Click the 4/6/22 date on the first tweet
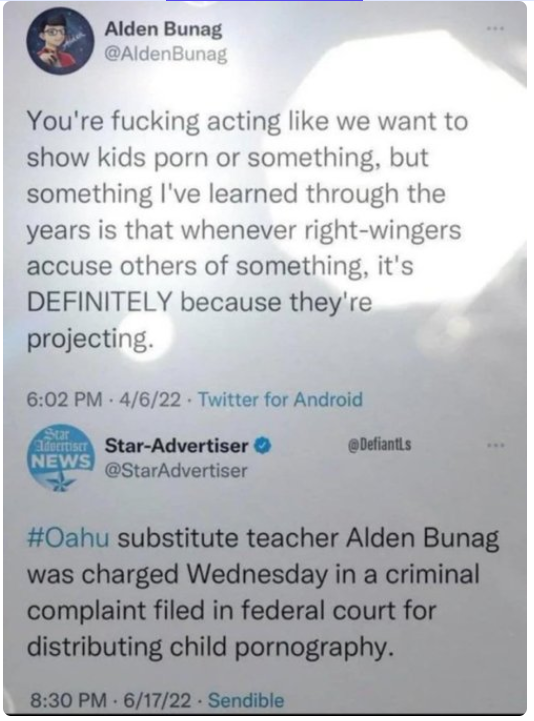 point(150,399)
